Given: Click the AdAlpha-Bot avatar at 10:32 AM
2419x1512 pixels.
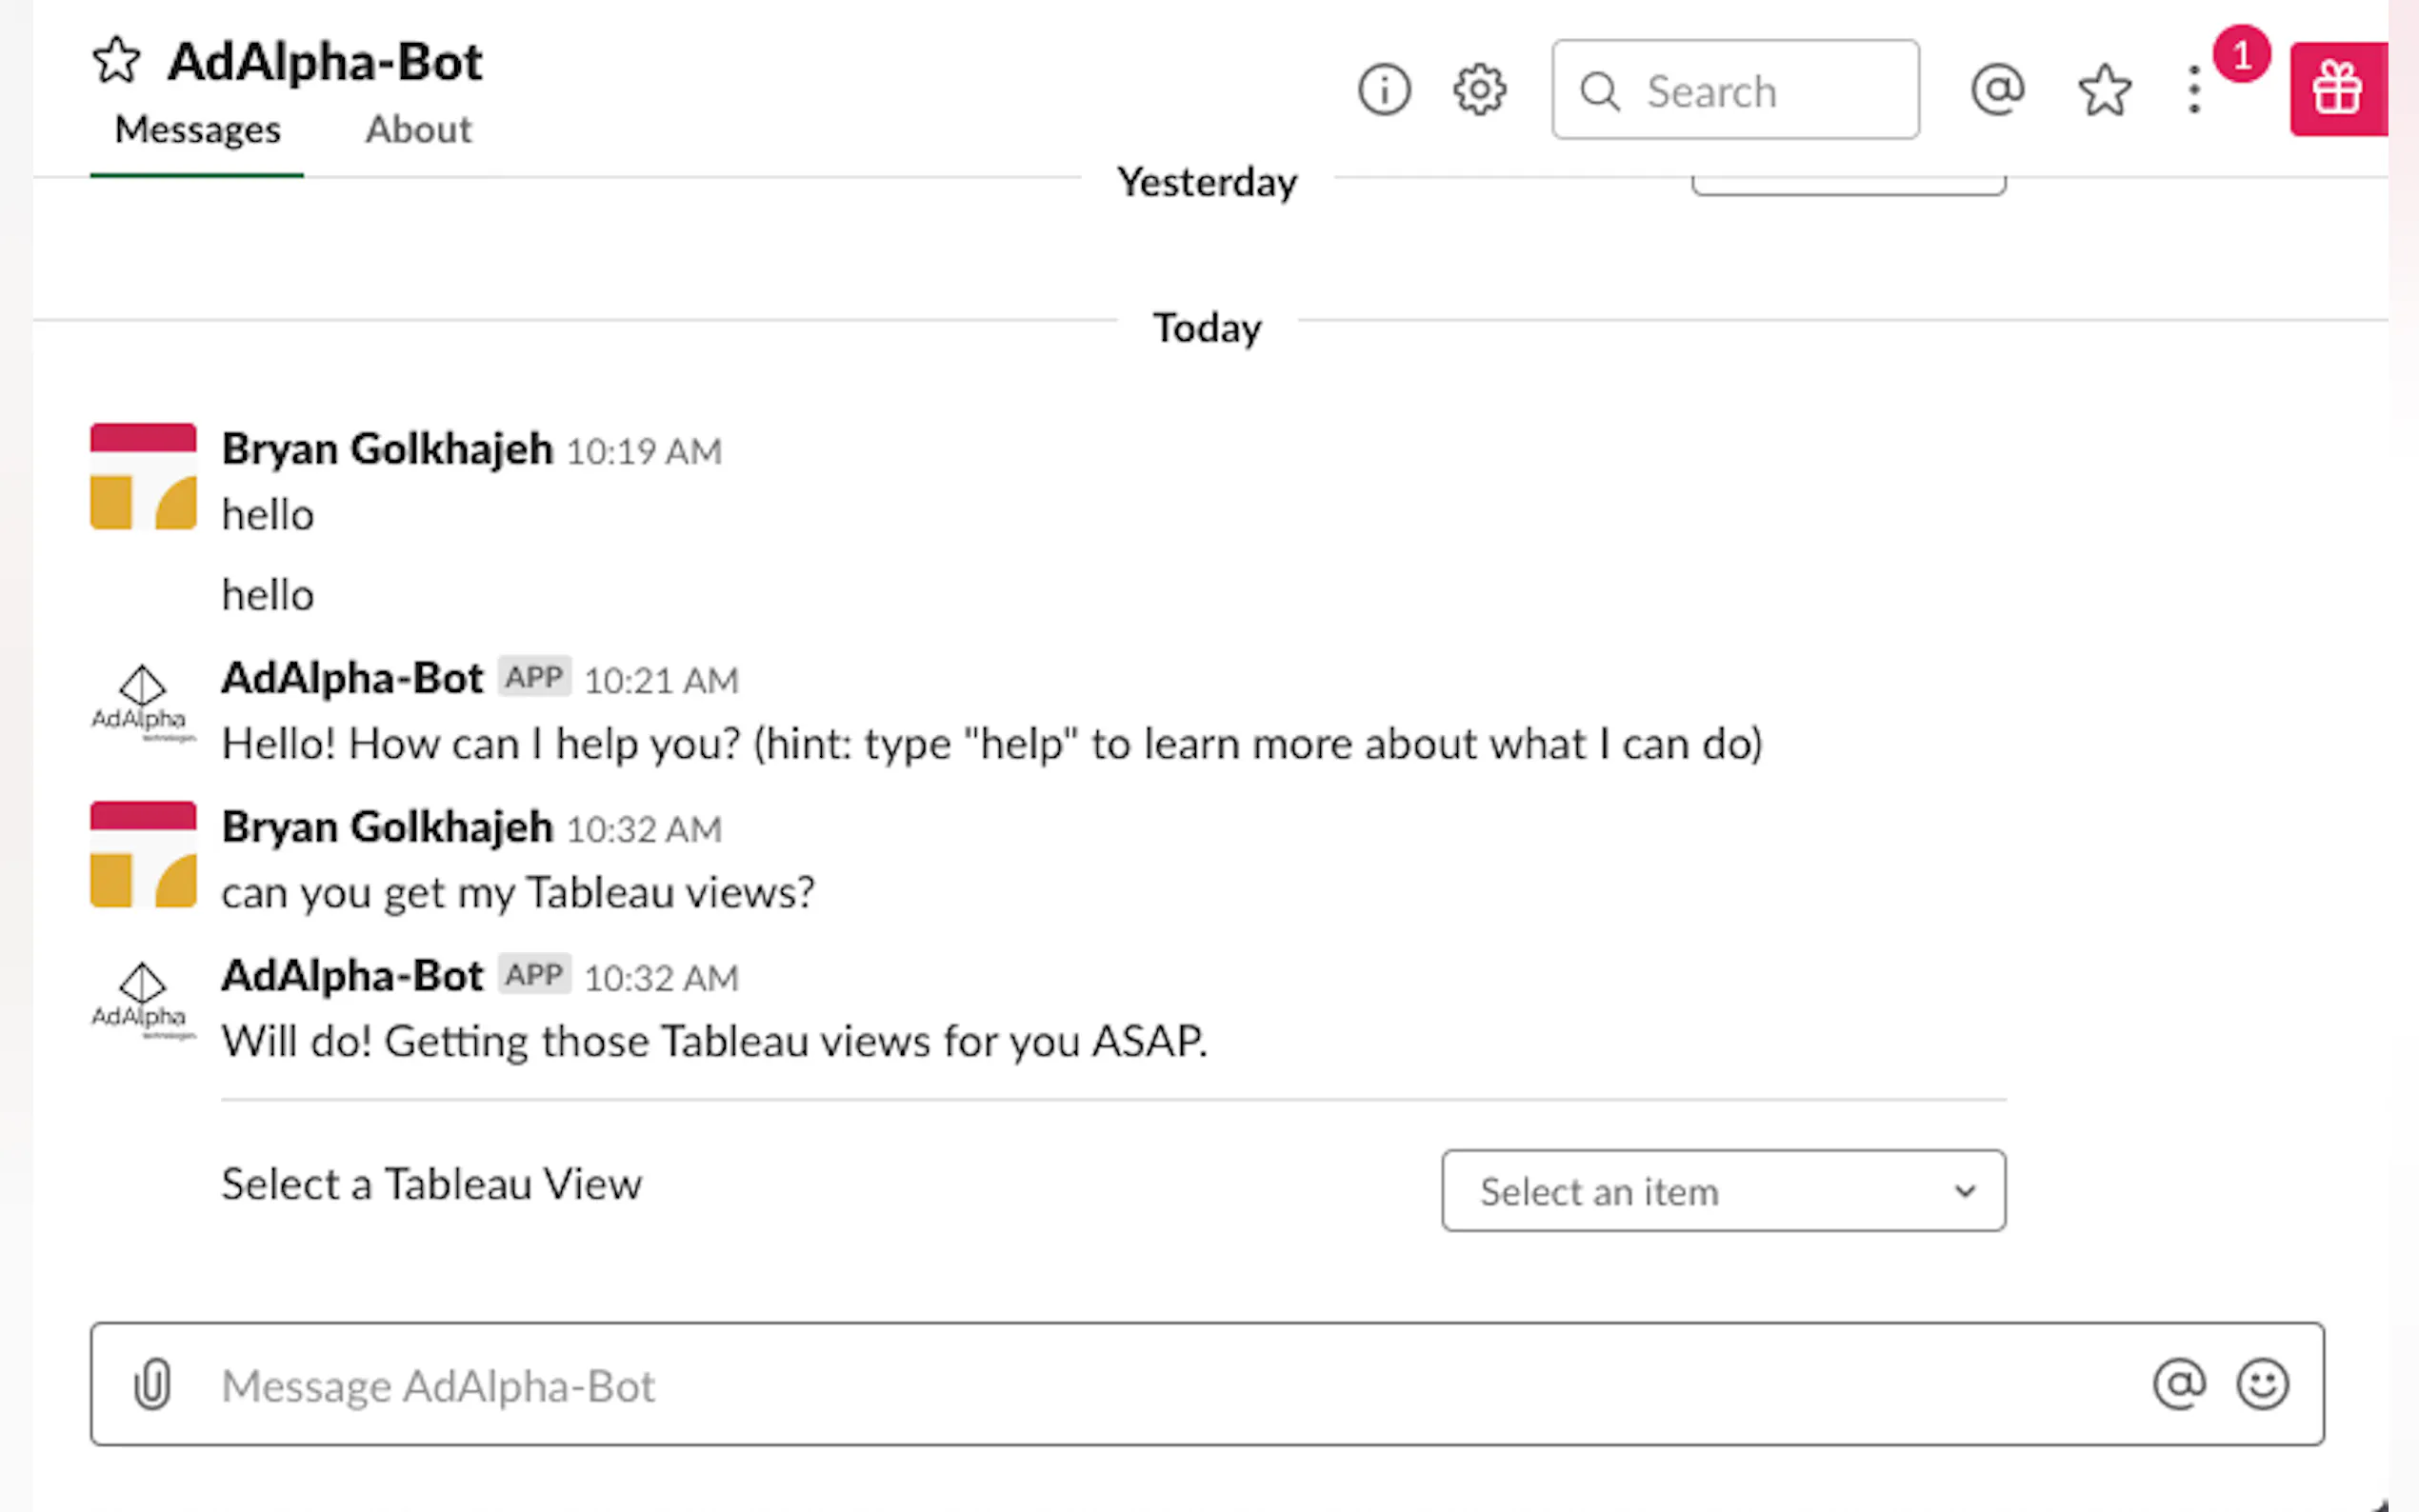Looking at the screenshot, I should click(x=143, y=1000).
